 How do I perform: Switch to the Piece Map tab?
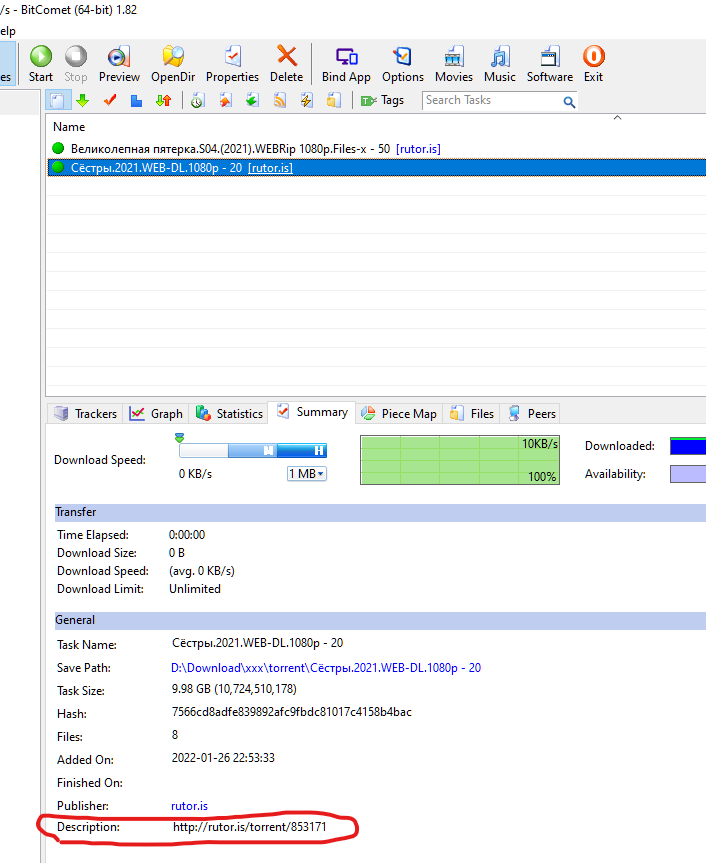[x=399, y=413]
